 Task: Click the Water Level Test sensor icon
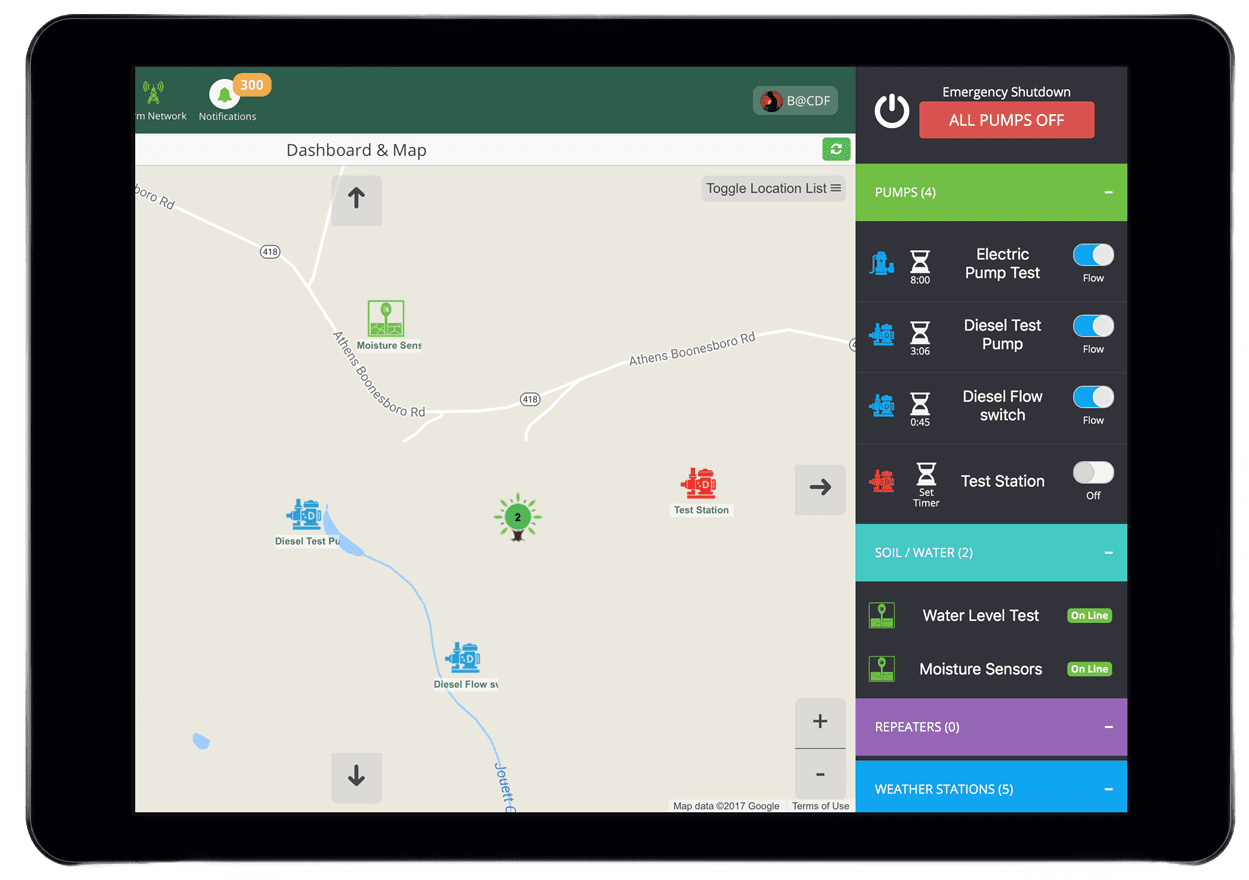click(882, 615)
